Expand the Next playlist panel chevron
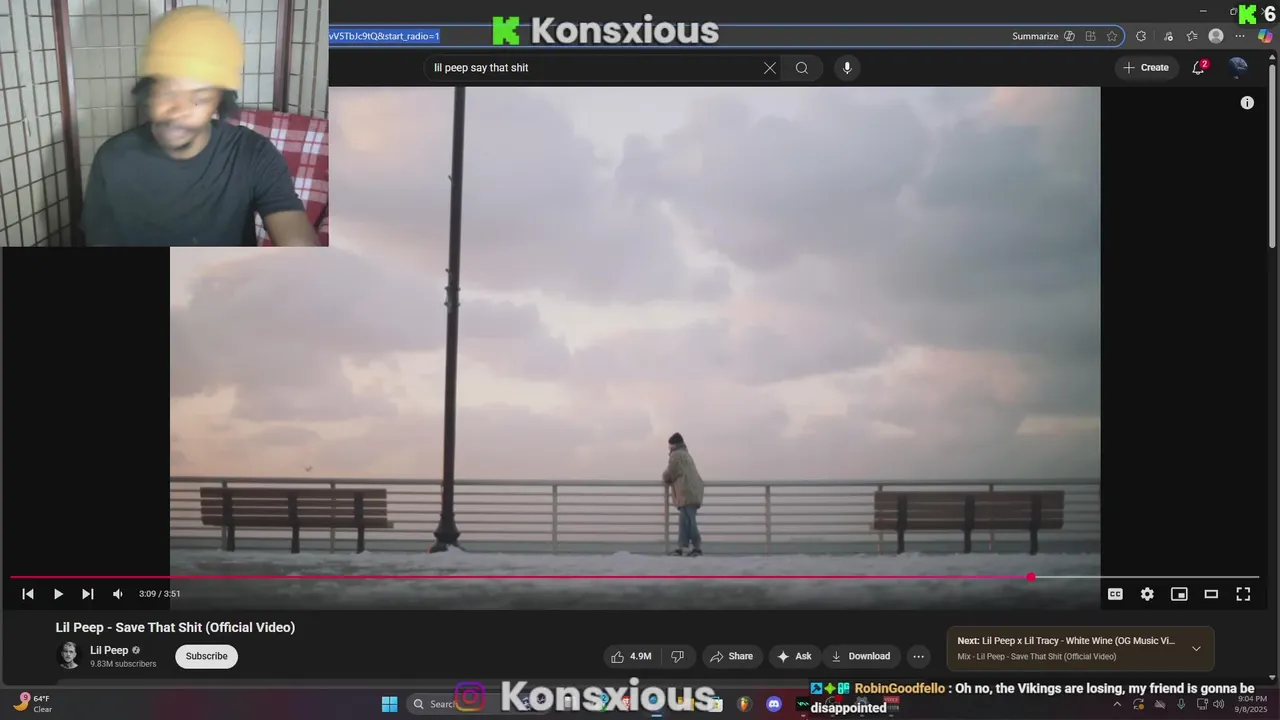This screenshot has width=1280, height=720. coord(1196,648)
